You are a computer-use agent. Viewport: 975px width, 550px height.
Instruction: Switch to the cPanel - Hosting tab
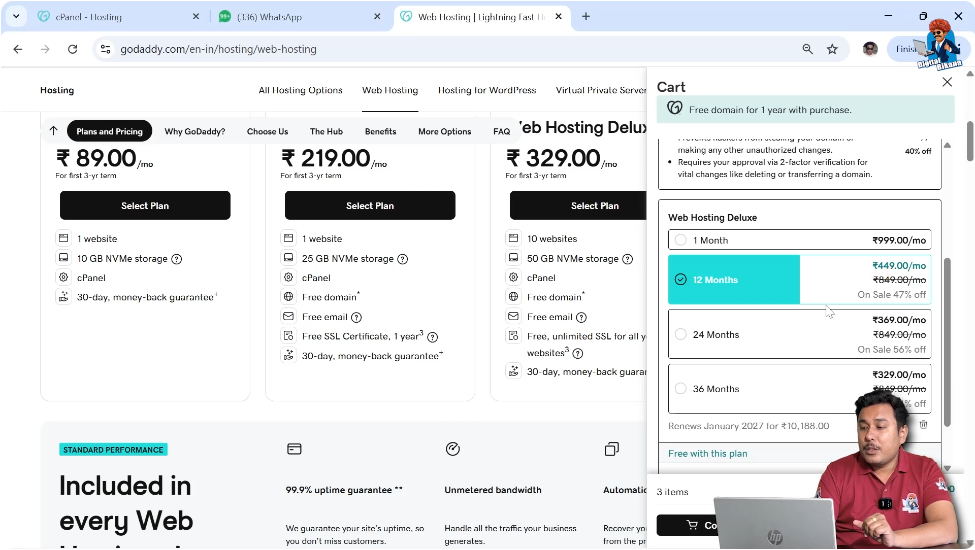point(118,17)
